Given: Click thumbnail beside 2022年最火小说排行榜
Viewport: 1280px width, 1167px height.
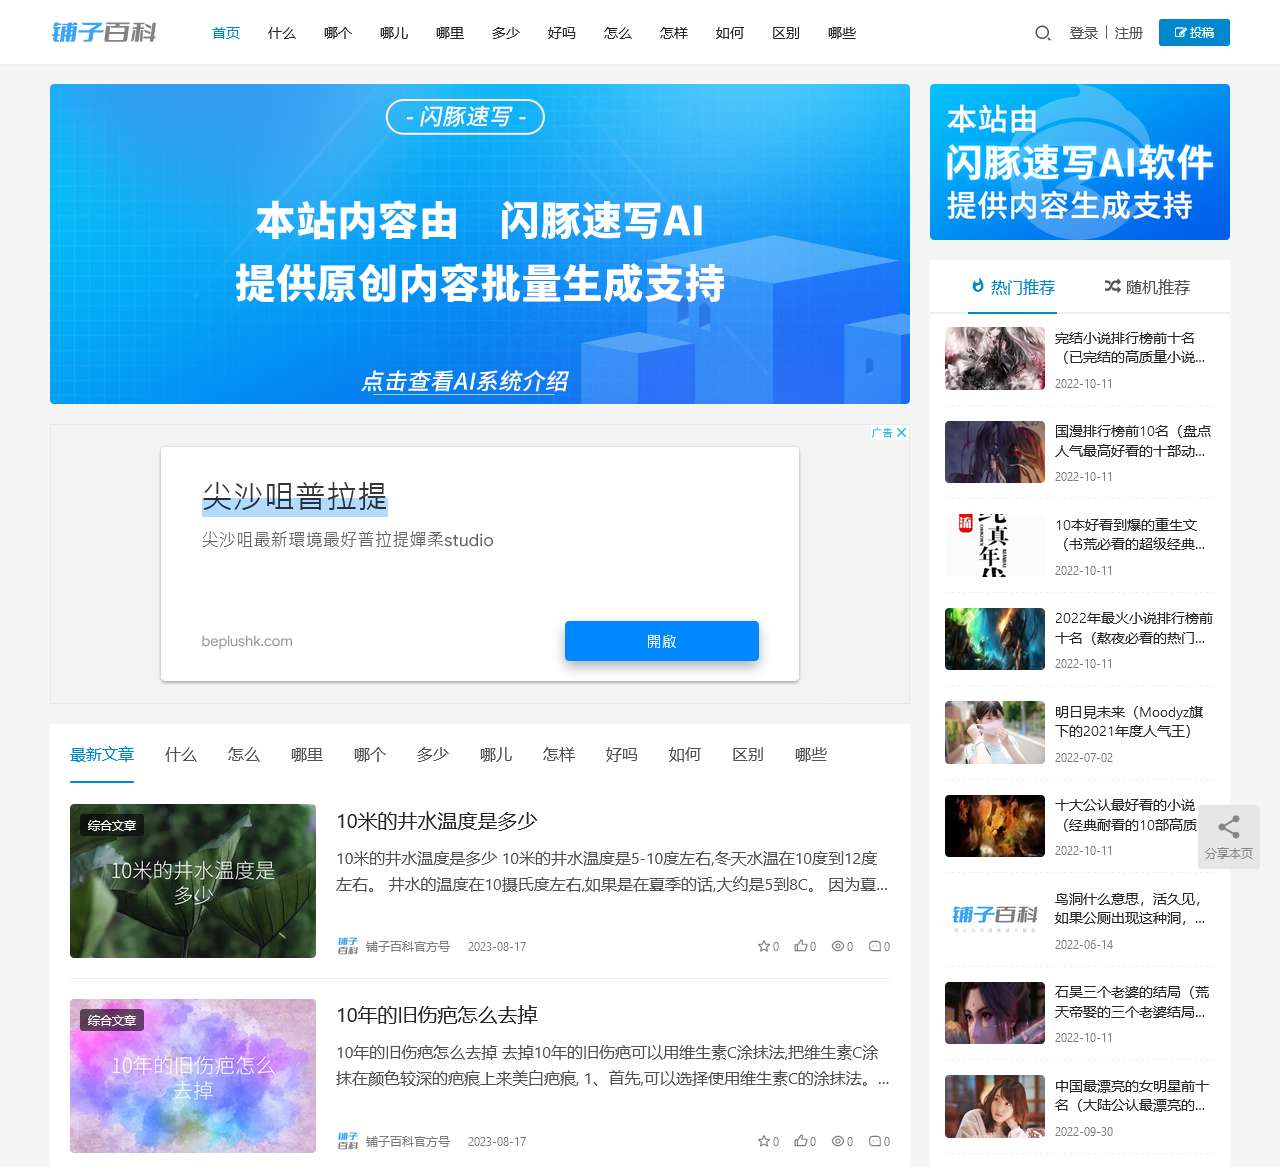Looking at the screenshot, I should (995, 639).
